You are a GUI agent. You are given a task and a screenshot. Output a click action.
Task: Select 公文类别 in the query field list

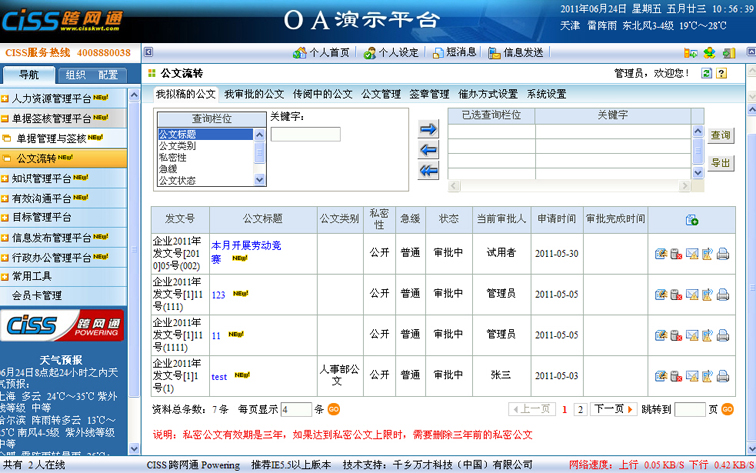176,146
